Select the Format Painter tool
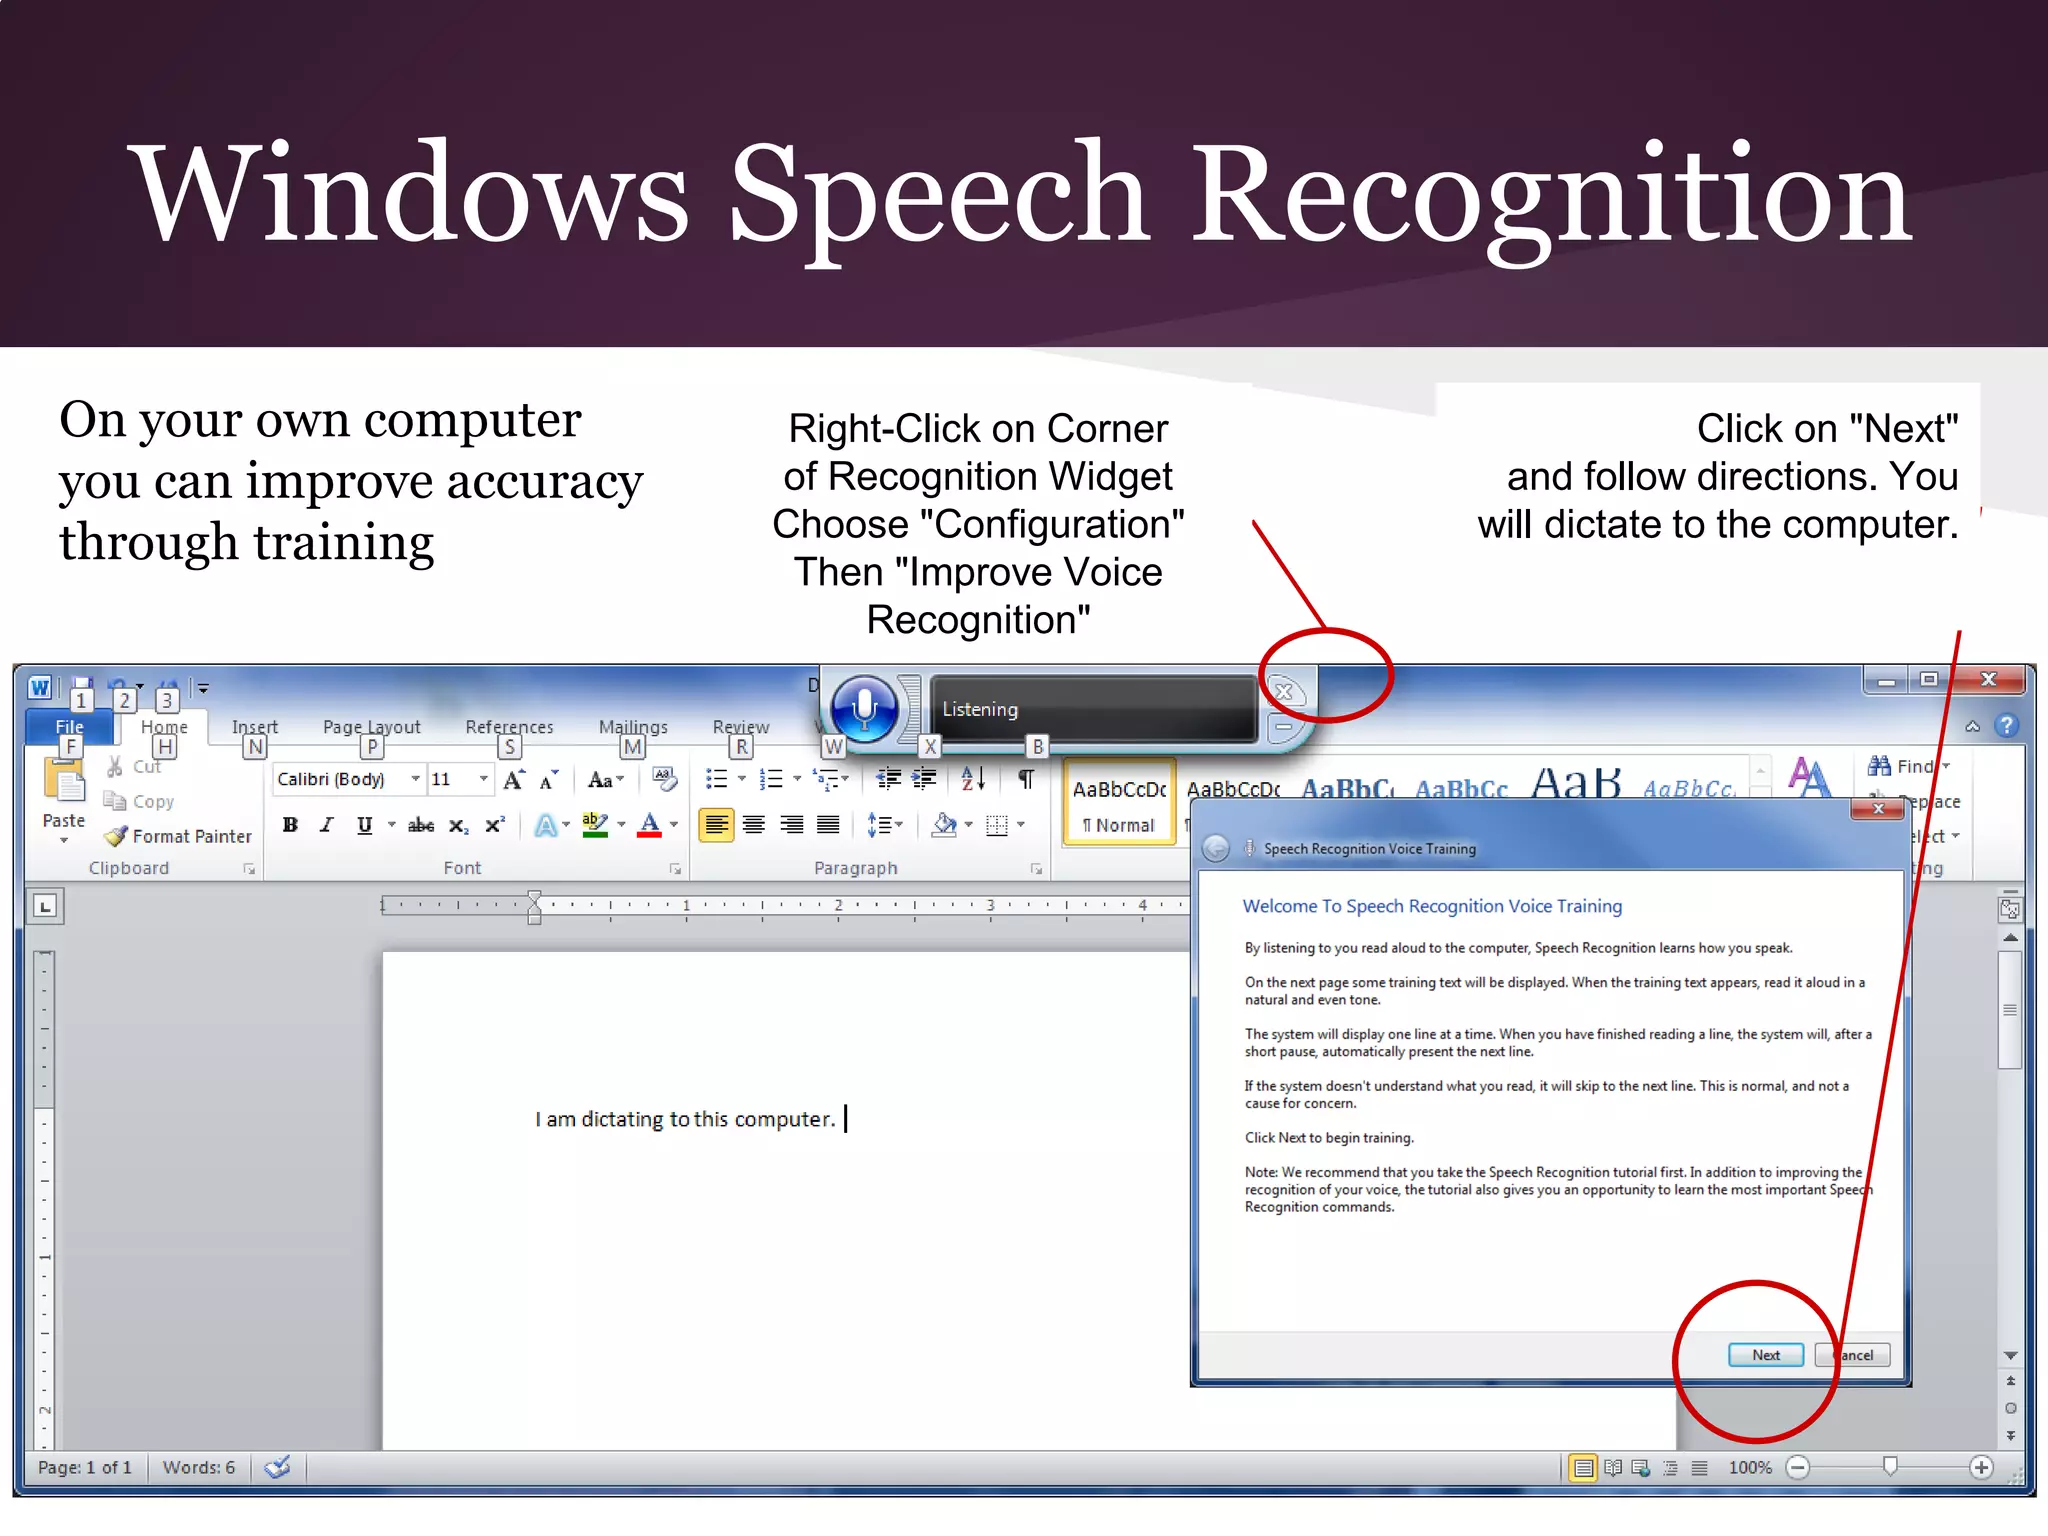 tap(179, 836)
